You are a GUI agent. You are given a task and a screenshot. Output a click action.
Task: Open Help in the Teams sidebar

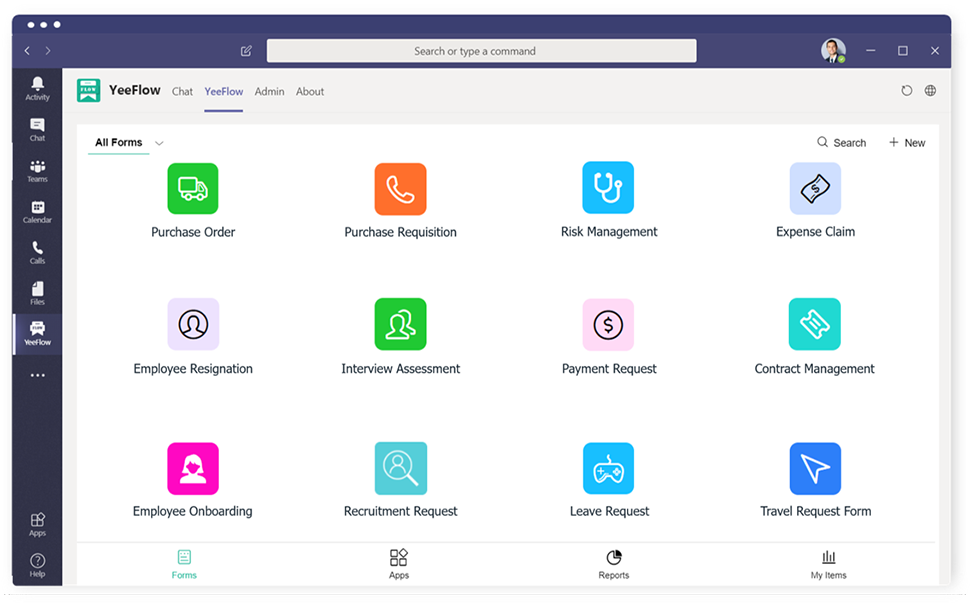click(37, 565)
